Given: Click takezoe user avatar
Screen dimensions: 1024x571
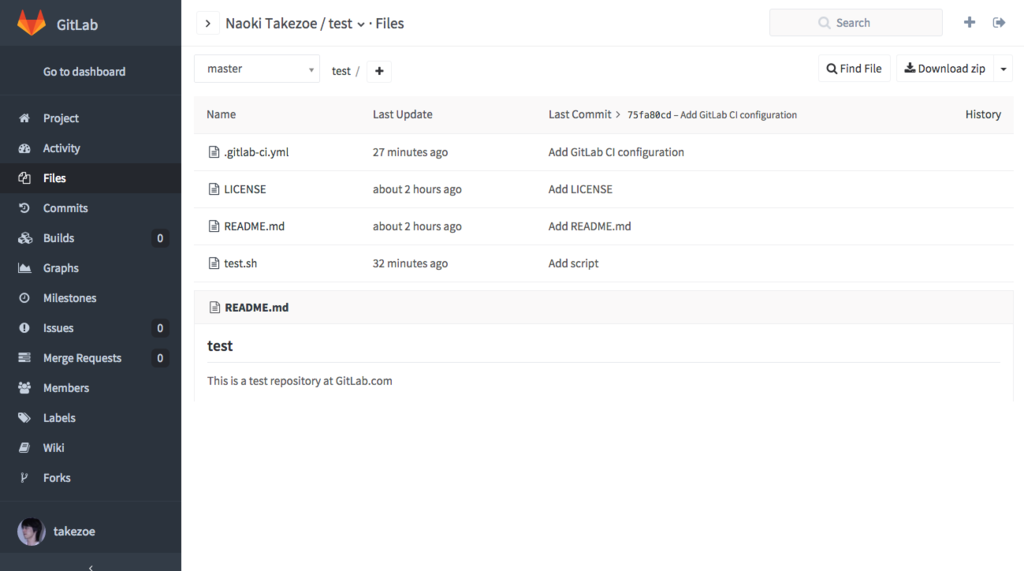Looking at the screenshot, I should (x=31, y=532).
